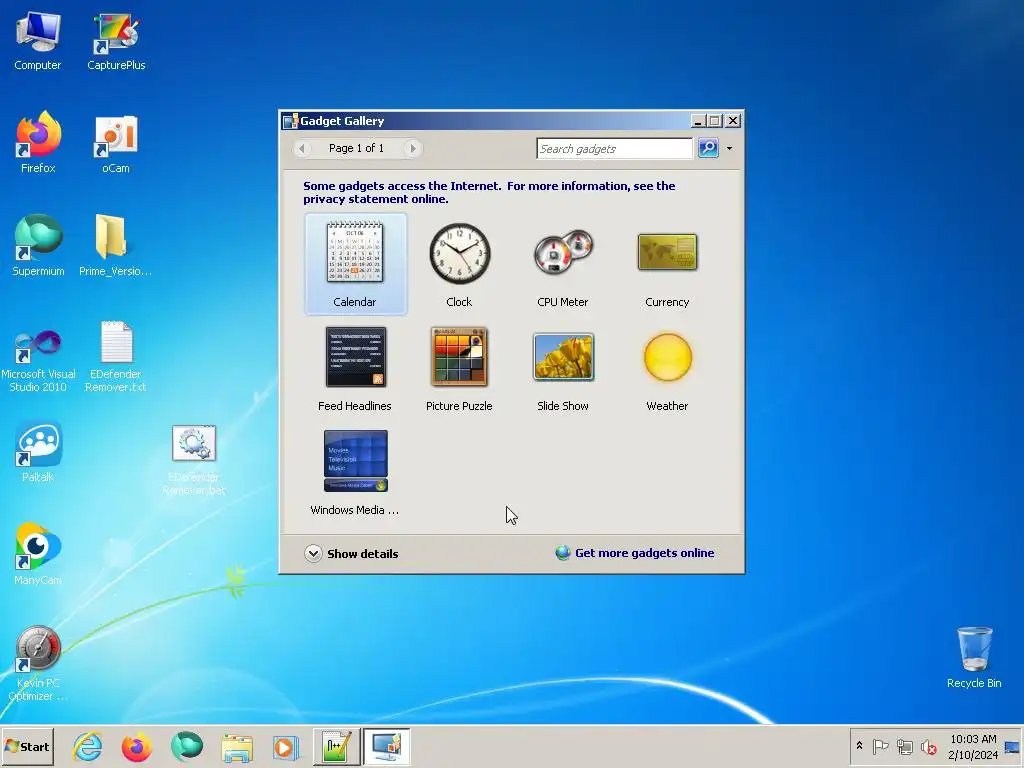Select the ManyCam desktop shortcut
The image size is (1024, 768).
coord(38,554)
